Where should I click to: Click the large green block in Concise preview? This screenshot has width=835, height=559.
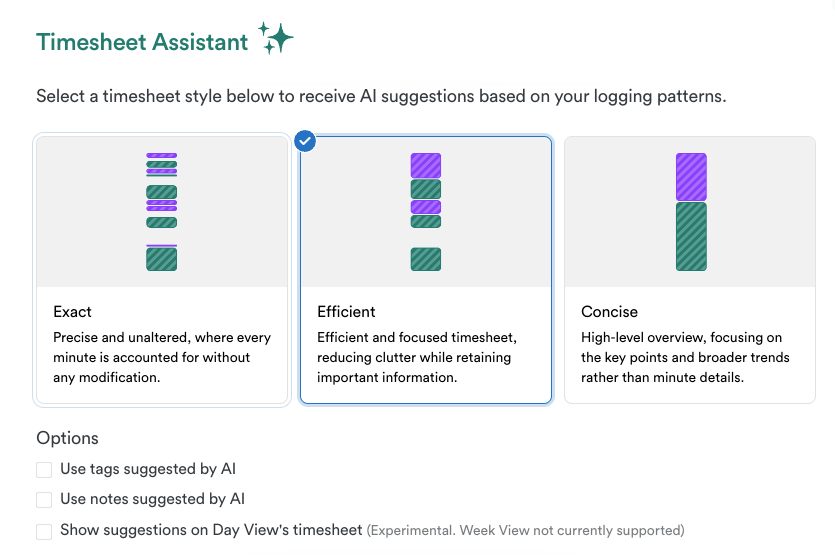point(691,237)
